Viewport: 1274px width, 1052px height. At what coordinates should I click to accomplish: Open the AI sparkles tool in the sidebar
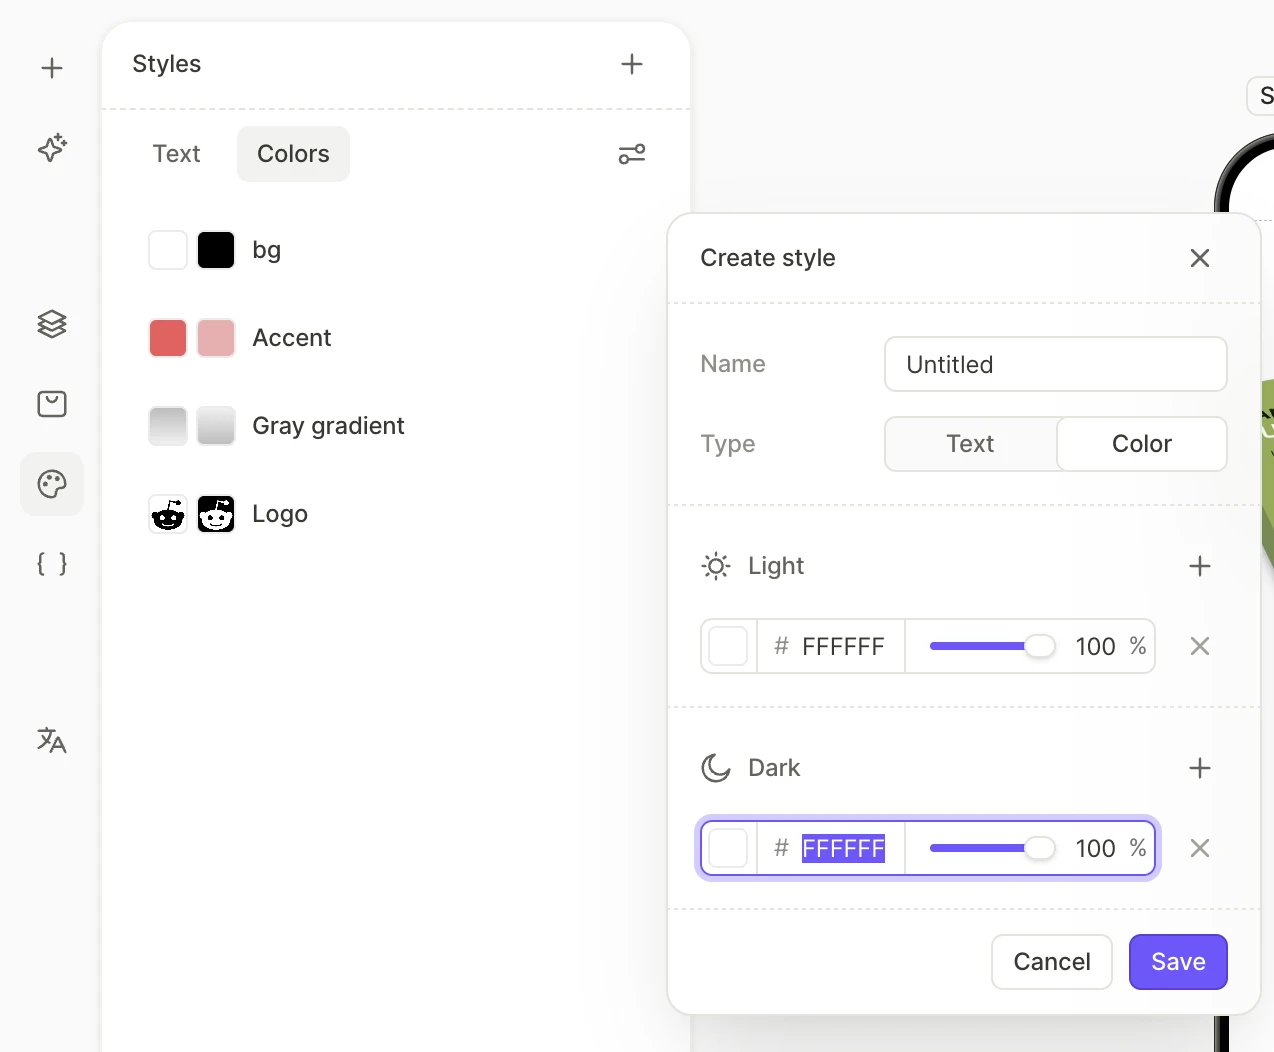[x=52, y=148]
